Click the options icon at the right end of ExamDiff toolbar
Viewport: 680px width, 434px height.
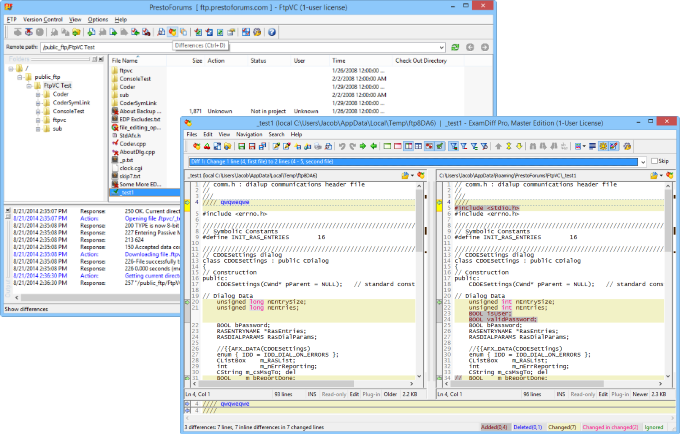coord(627,147)
